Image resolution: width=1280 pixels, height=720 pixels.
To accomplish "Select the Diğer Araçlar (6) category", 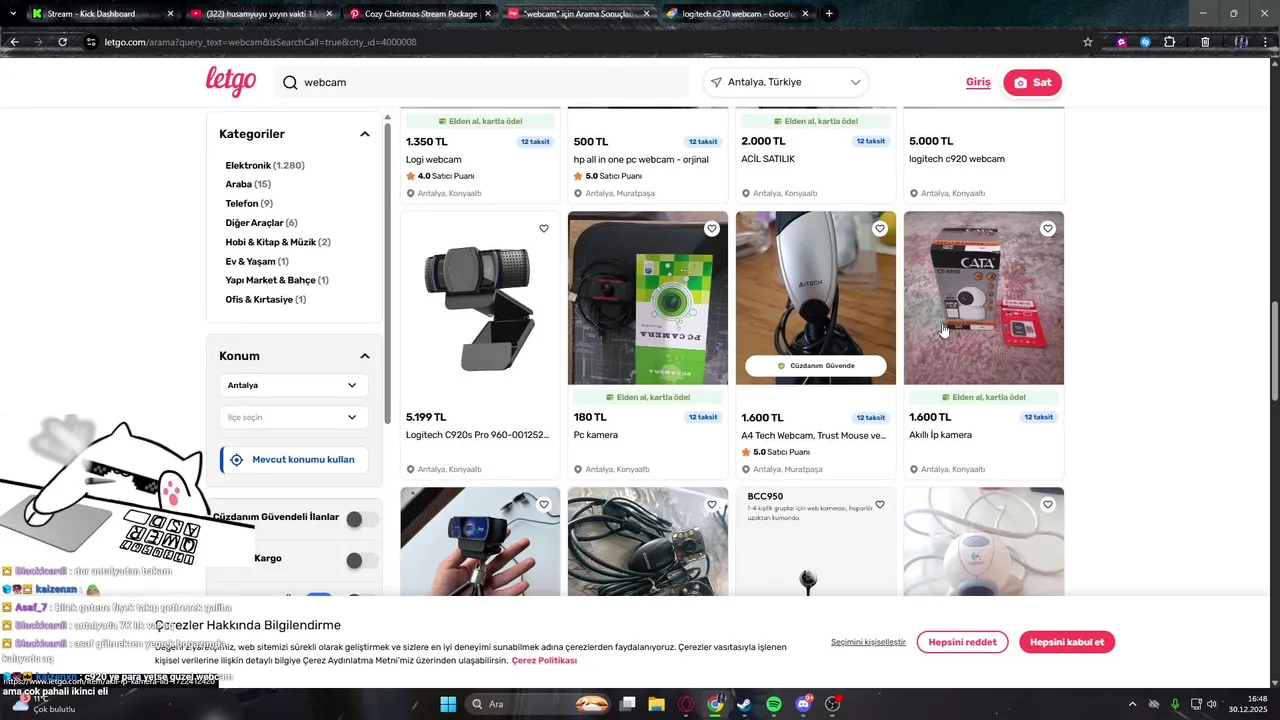I will click(261, 223).
